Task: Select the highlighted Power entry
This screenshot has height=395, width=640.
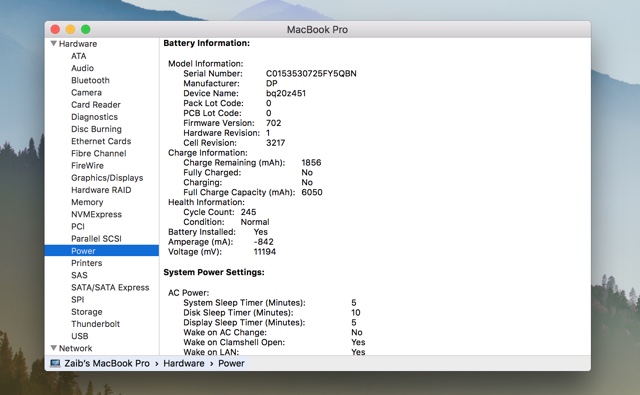Action: click(x=102, y=251)
